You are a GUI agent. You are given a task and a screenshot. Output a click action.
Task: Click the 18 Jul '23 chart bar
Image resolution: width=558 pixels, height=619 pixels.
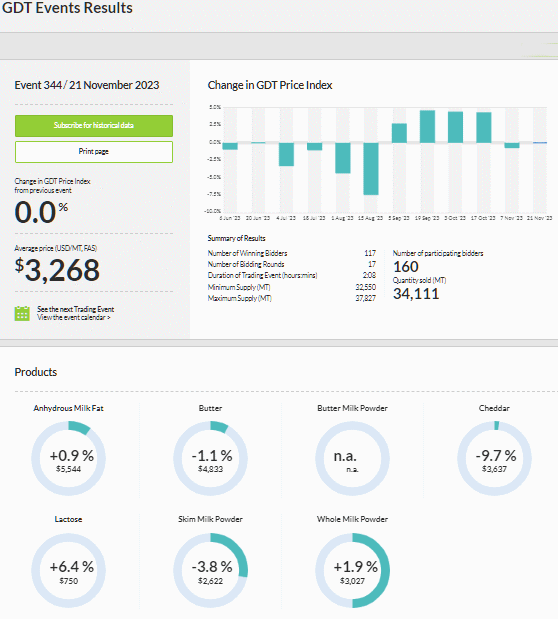coord(314,146)
